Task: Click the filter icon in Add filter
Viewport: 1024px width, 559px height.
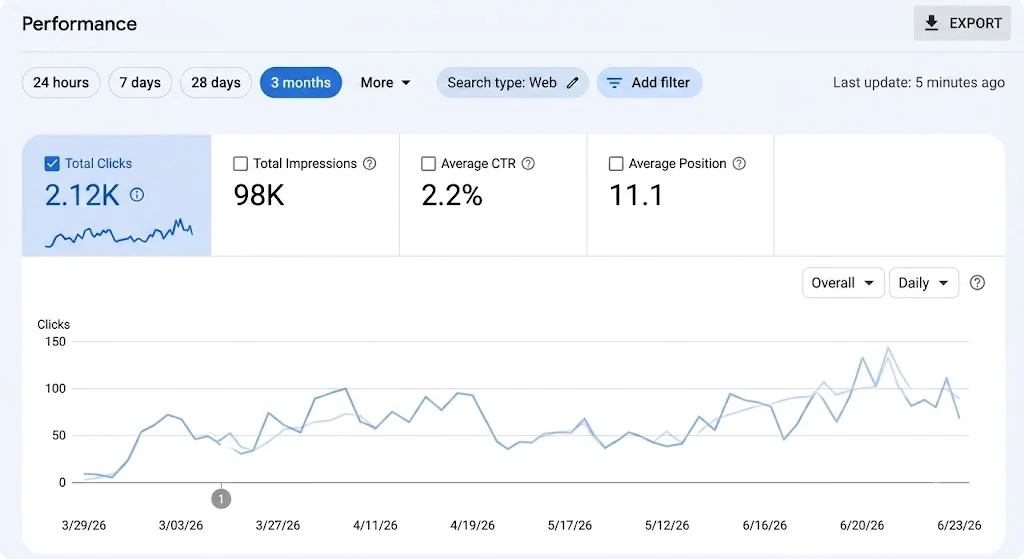Action: (x=614, y=83)
